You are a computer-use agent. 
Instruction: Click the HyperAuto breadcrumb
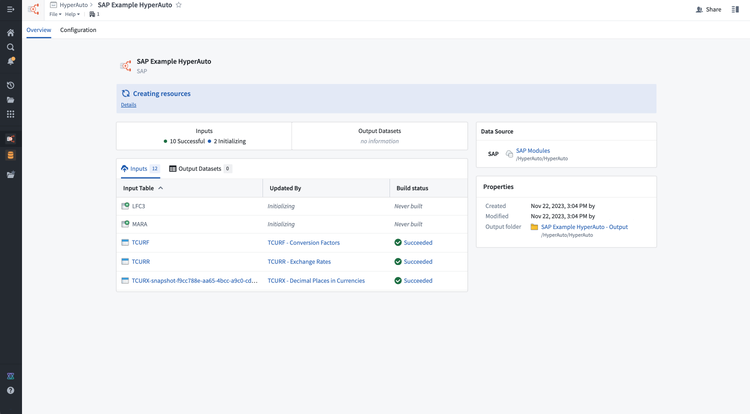[73, 5]
